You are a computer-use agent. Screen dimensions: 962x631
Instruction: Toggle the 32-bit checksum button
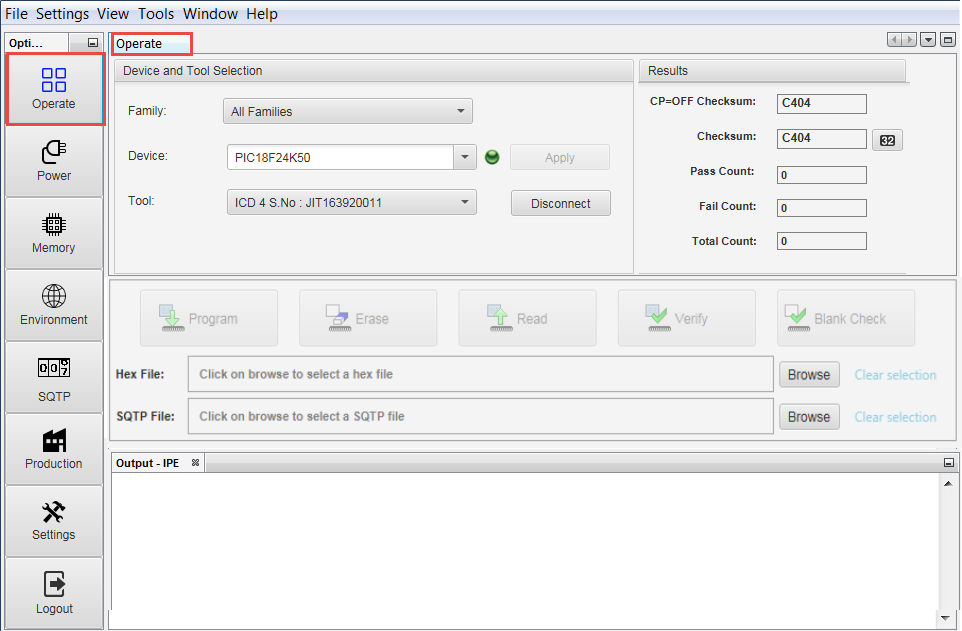tap(887, 140)
